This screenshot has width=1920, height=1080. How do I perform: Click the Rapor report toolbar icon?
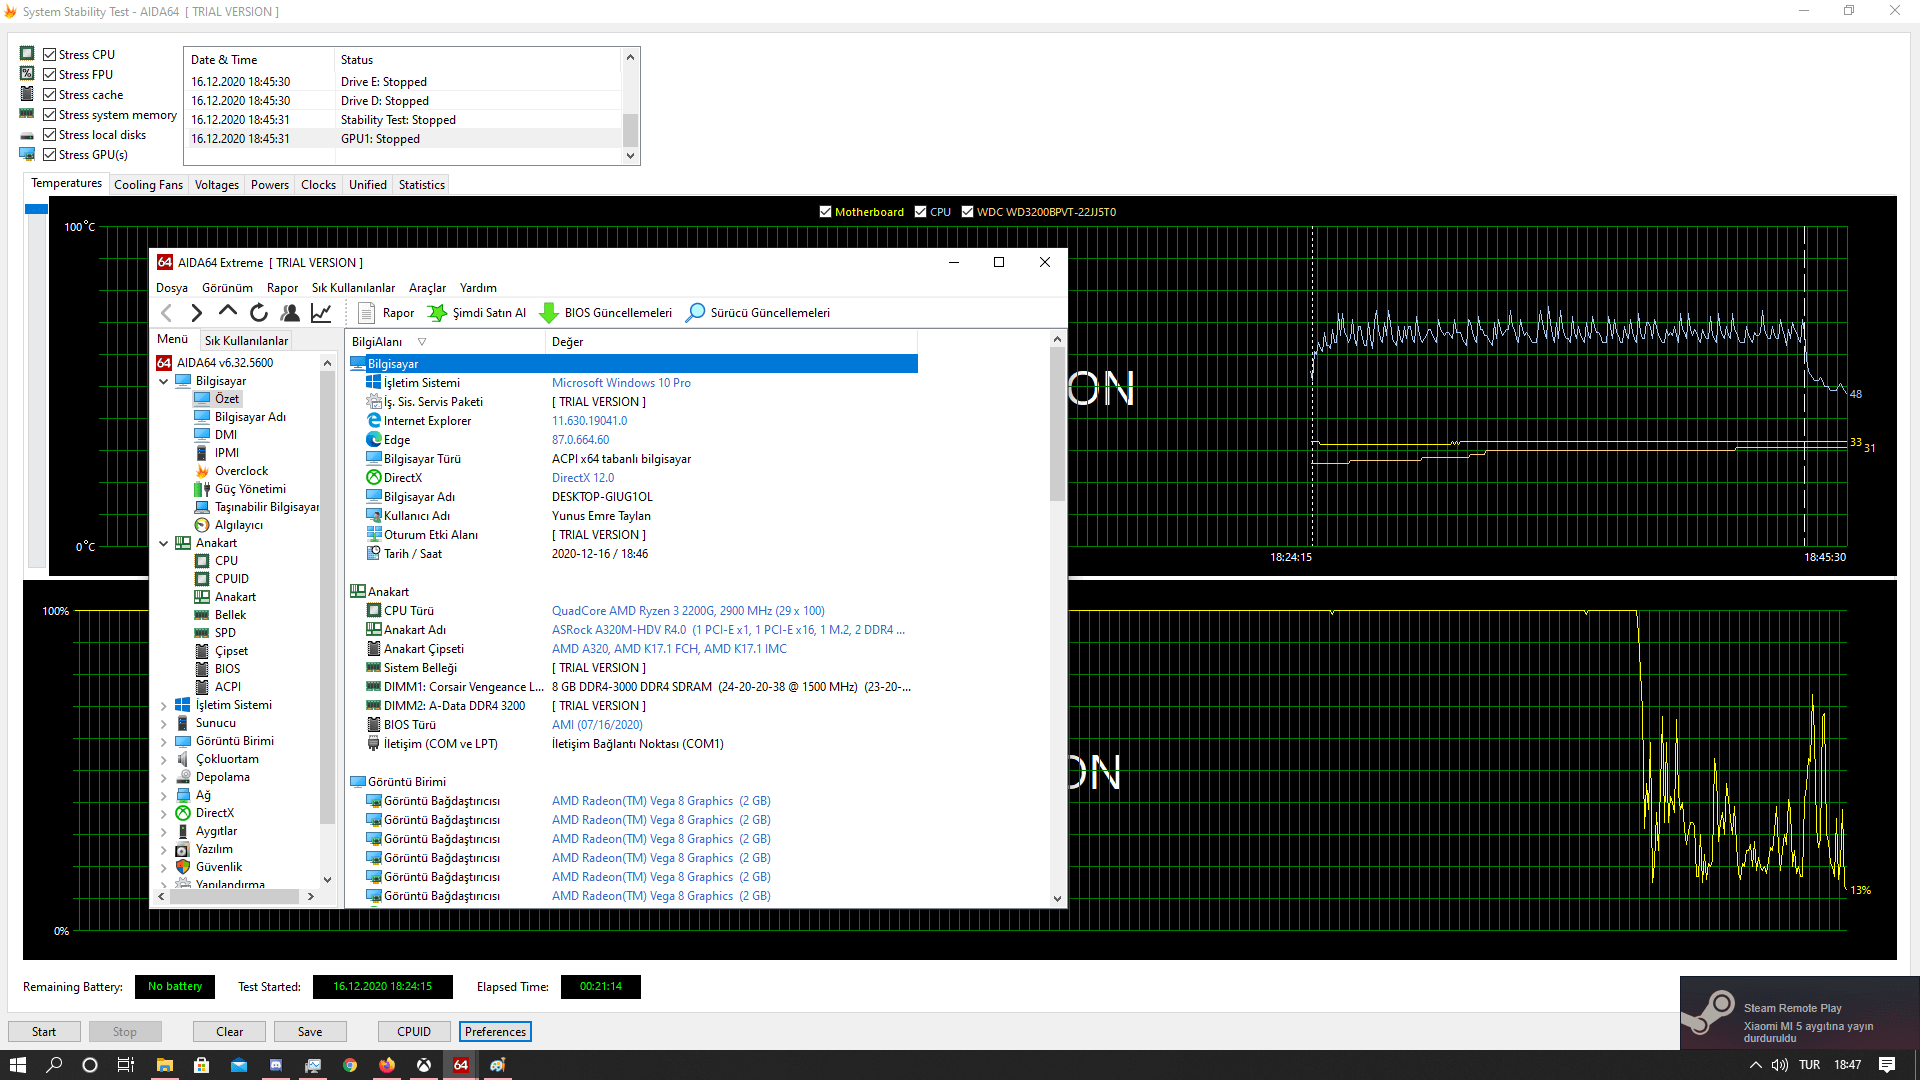pyautogui.click(x=367, y=313)
